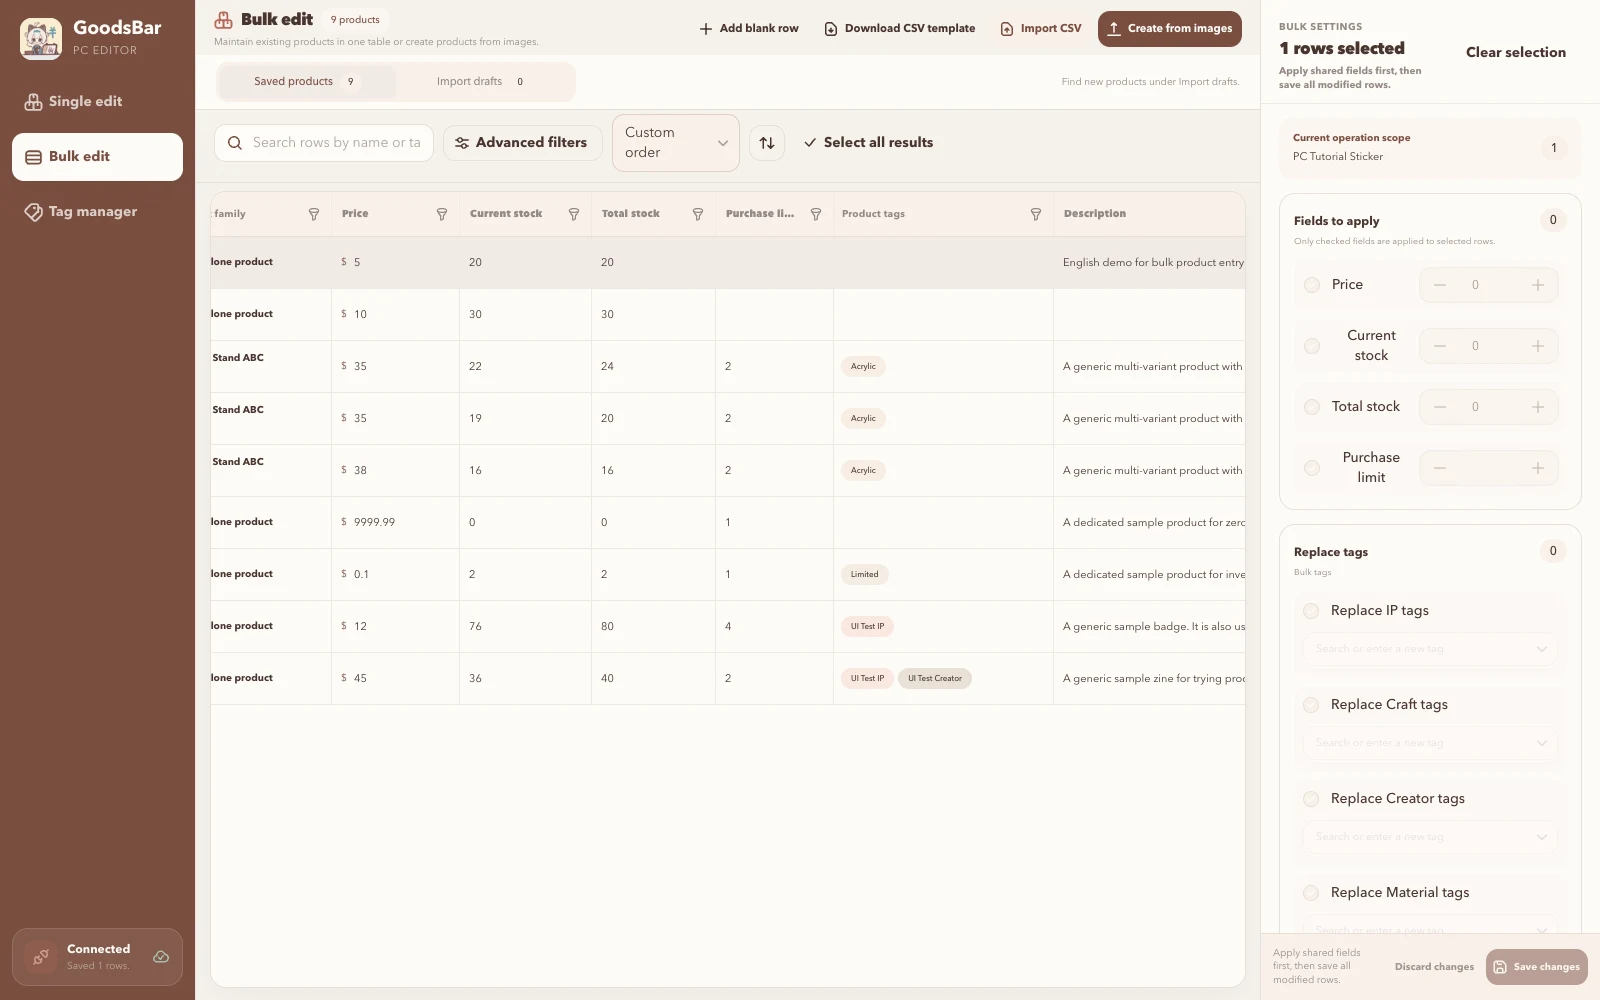Decrease the Purchase limit stepper value
This screenshot has height=1000, width=1600.
(x=1440, y=468)
